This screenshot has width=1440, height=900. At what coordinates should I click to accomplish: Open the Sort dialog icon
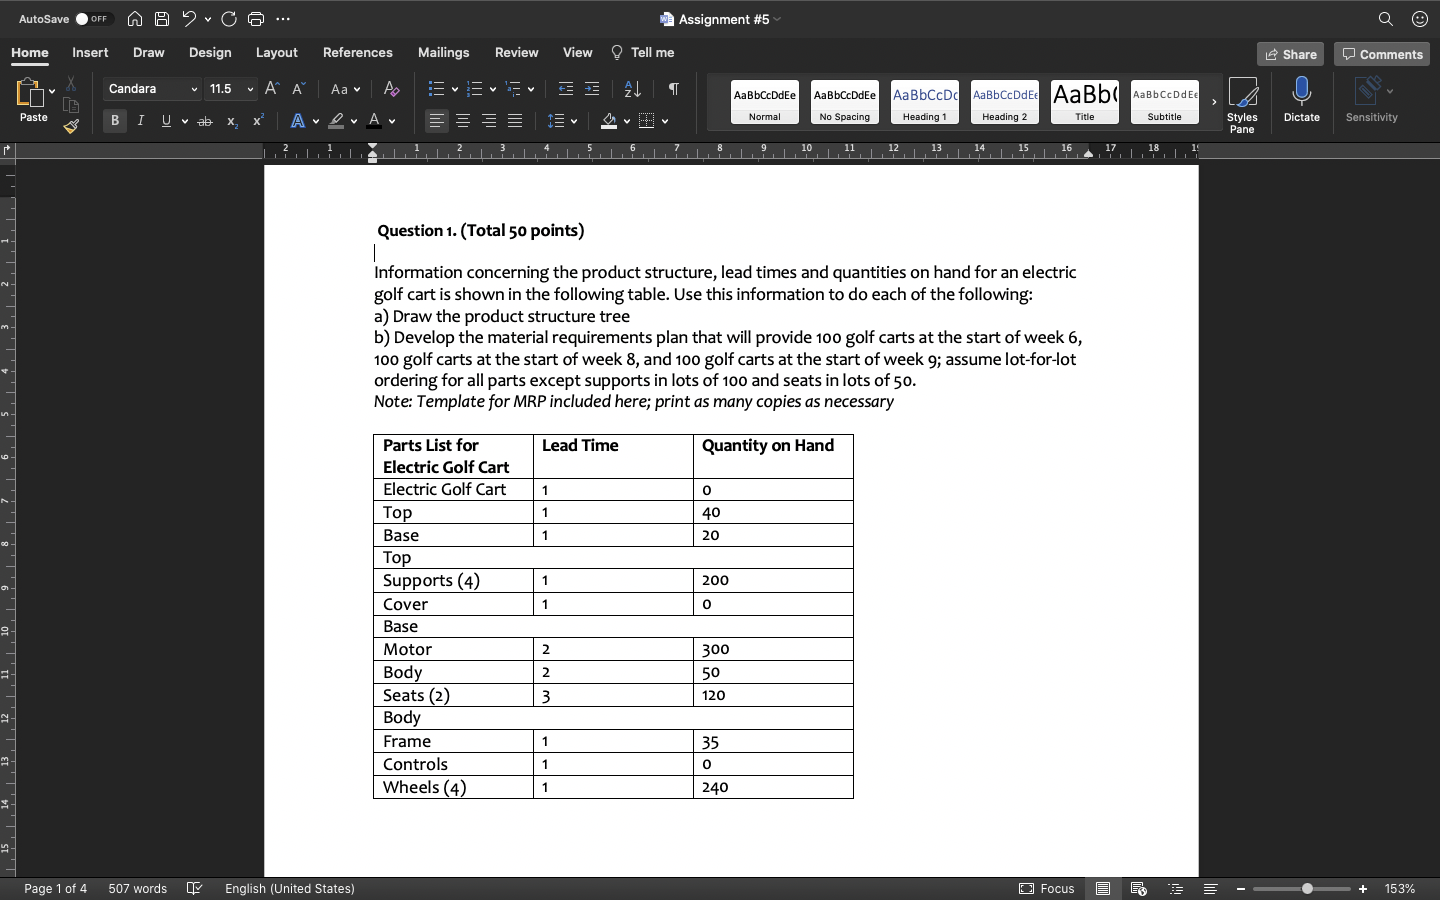(x=632, y=89)
